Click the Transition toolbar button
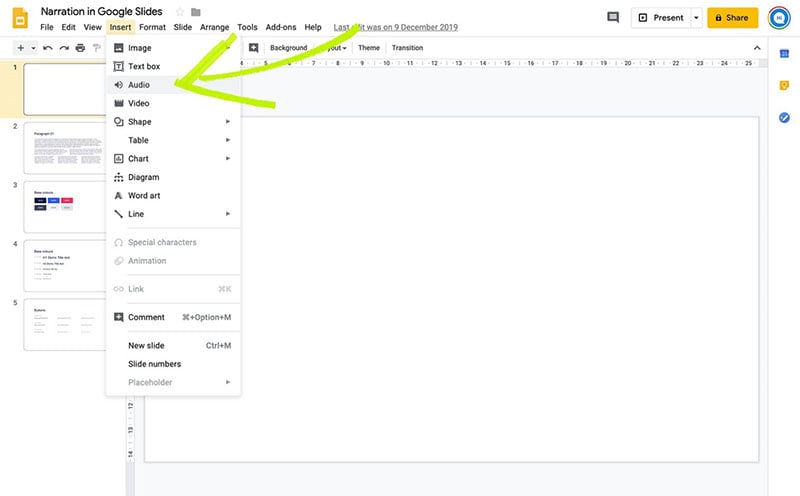The height and width of the screenshot is (496, 800). coord(407,47)
